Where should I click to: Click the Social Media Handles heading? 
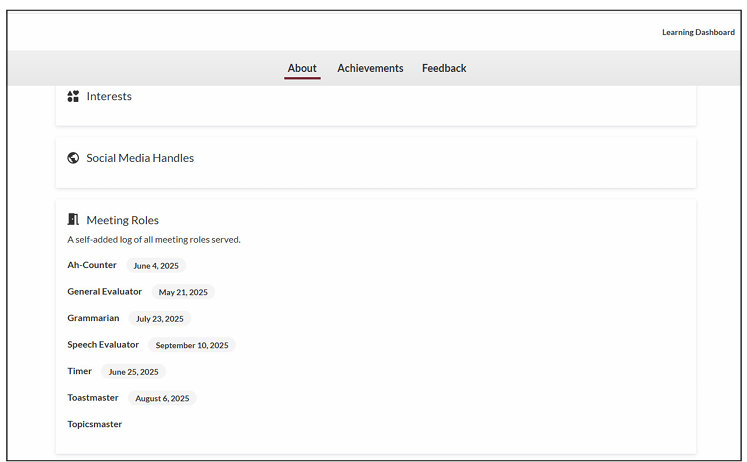(x=140, y=158)
